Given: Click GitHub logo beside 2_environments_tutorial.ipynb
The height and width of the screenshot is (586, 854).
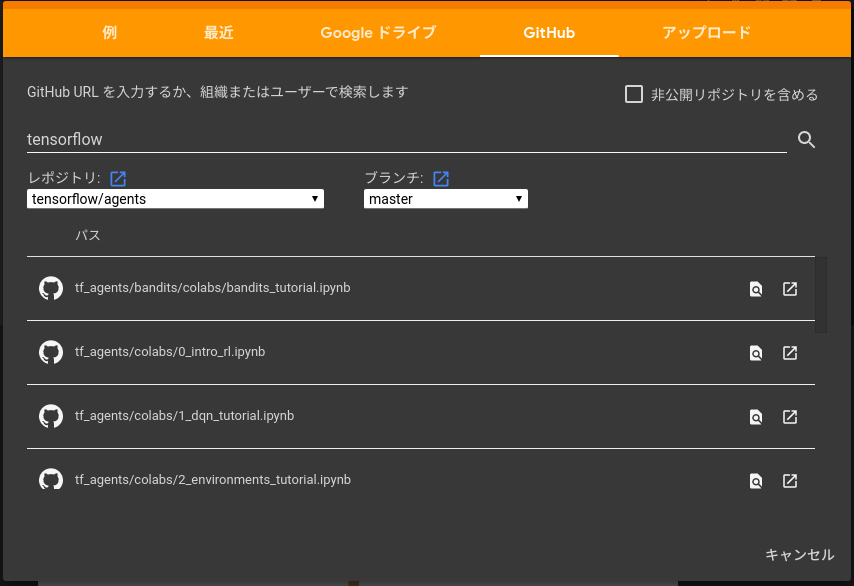Looking at the screenshot, I should (51, 479).
